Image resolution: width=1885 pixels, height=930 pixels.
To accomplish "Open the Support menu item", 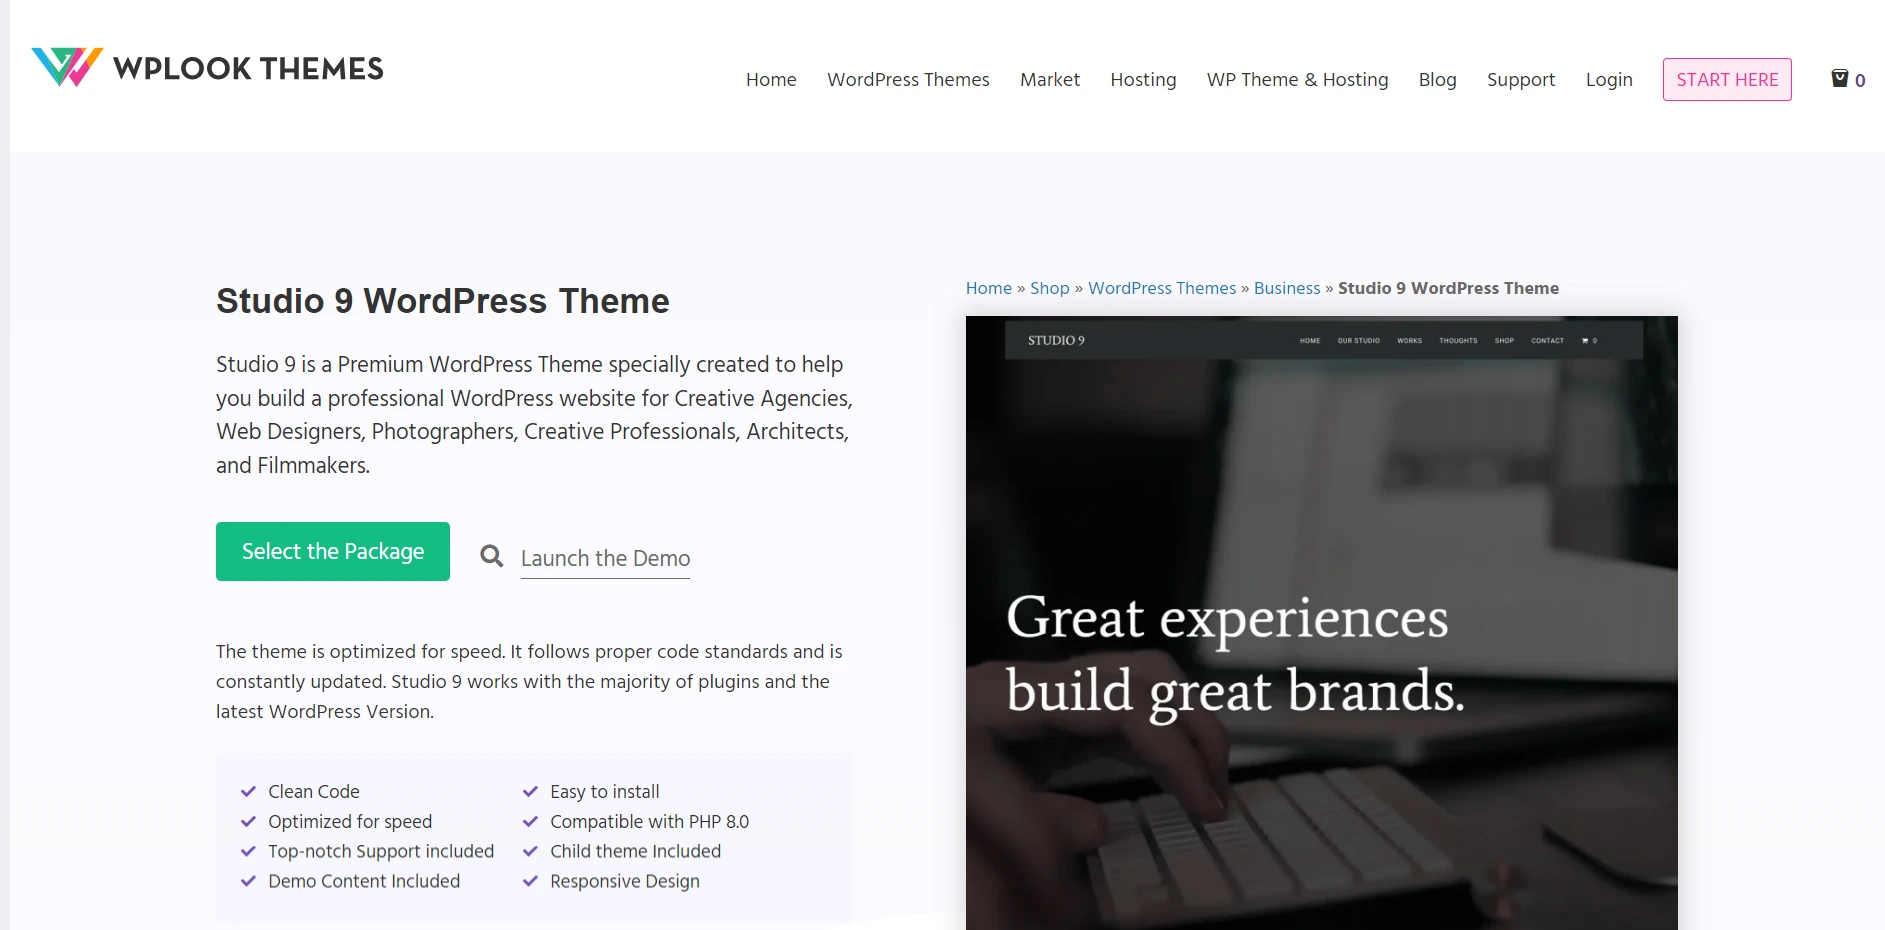I will tap(1521, 79).
